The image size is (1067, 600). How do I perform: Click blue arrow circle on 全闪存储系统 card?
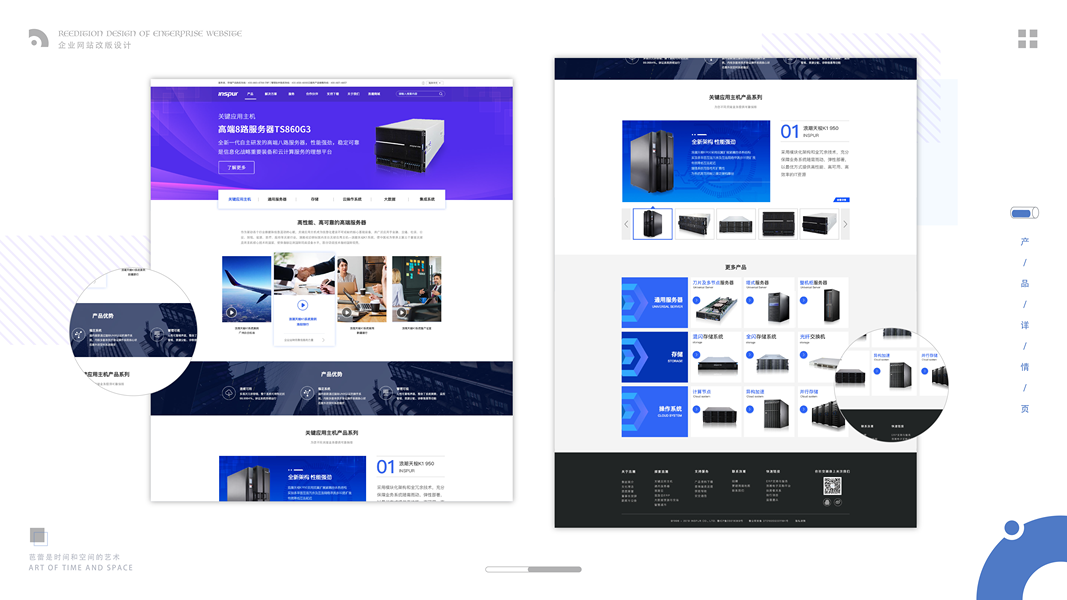[750, 354]
